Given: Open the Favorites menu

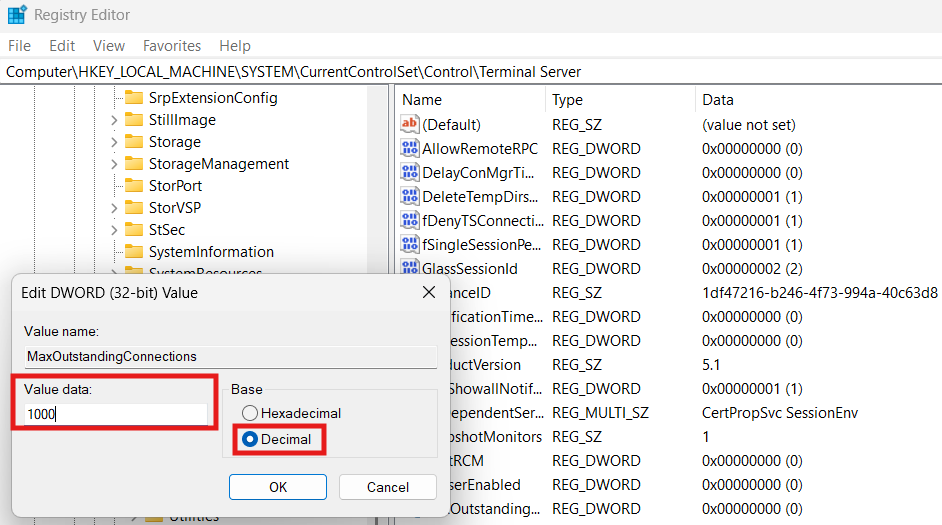Looking at the screenshot, I should click(171, 46).
